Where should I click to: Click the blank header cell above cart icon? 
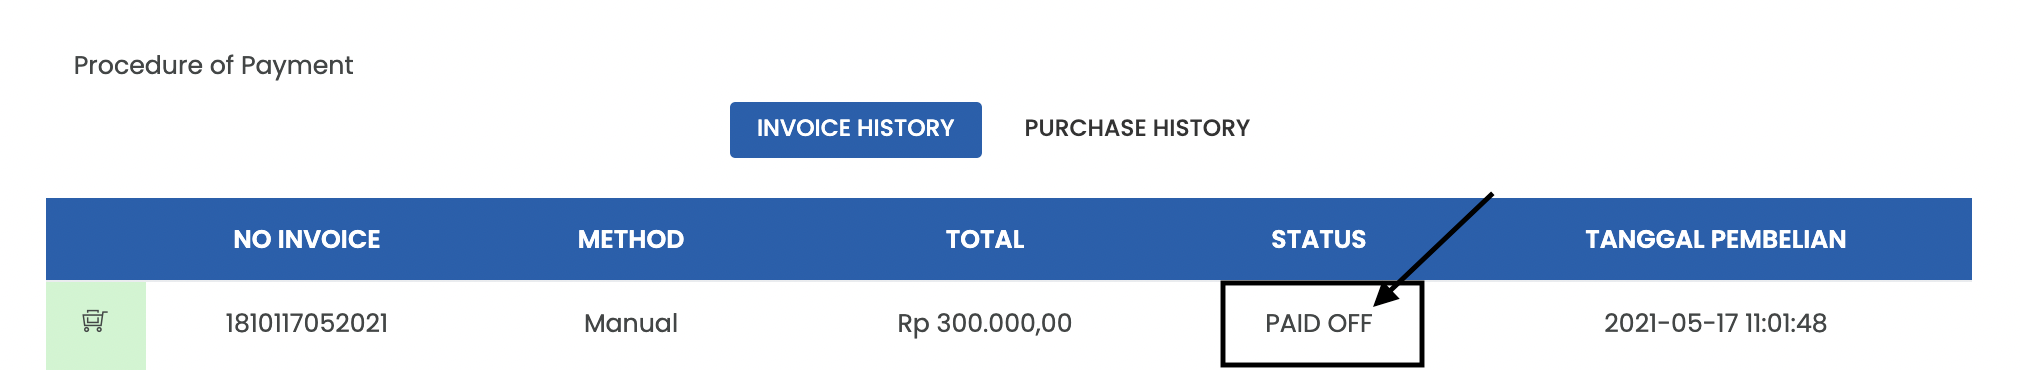[96, 239]
